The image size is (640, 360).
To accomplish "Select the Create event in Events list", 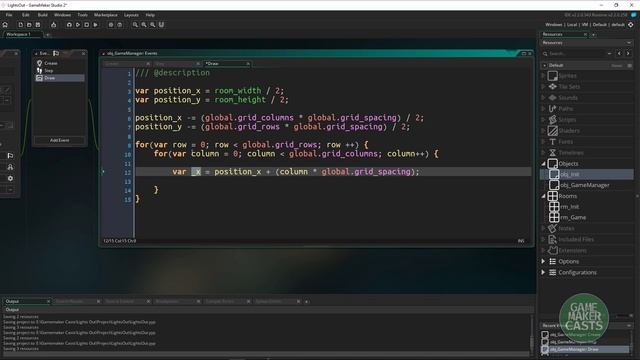I will pyautogui.click(x=60, y=63).
